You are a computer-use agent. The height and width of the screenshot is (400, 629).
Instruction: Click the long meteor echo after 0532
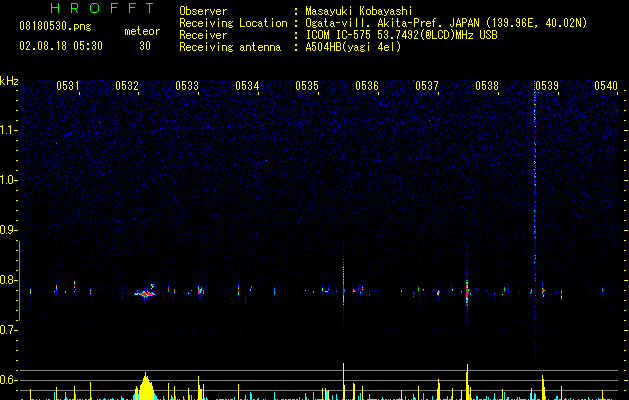coord(145,293)
